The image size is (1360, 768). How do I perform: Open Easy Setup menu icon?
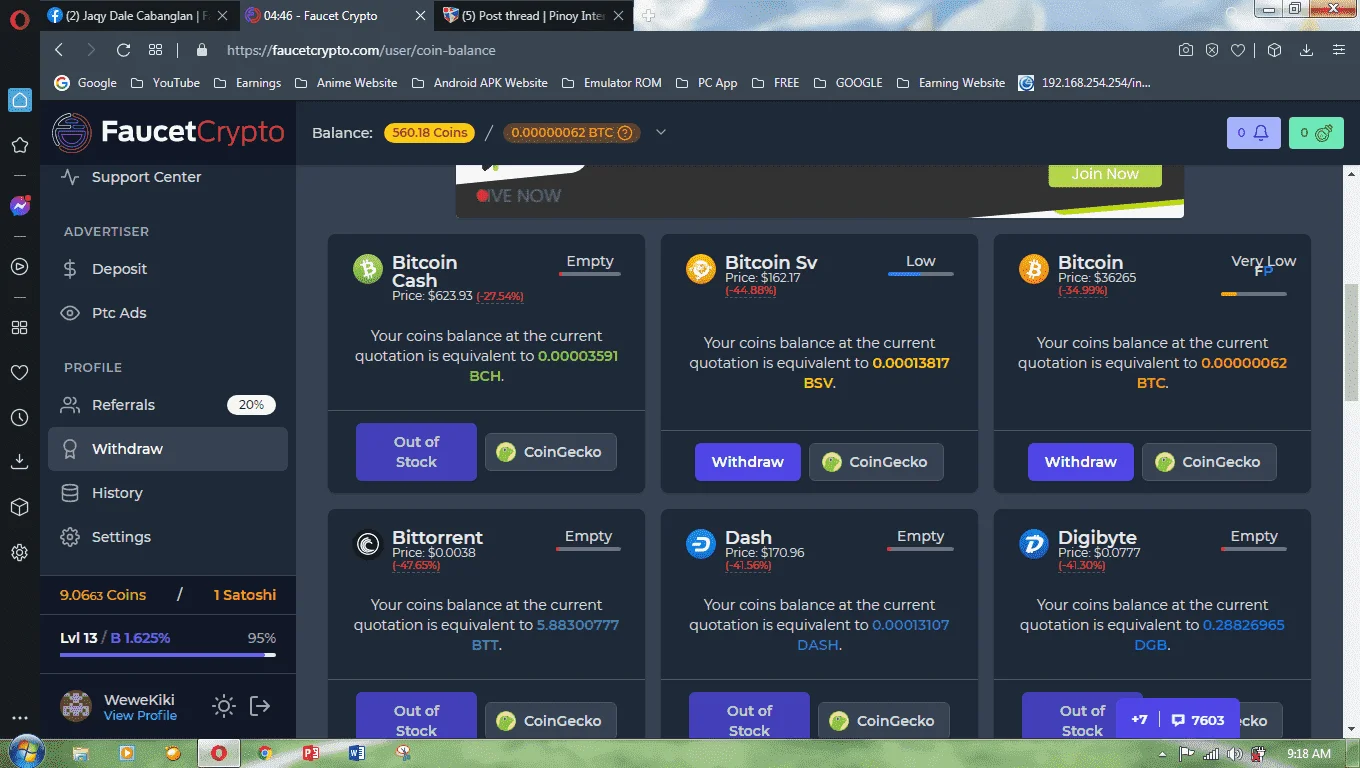pos(1339,50)
